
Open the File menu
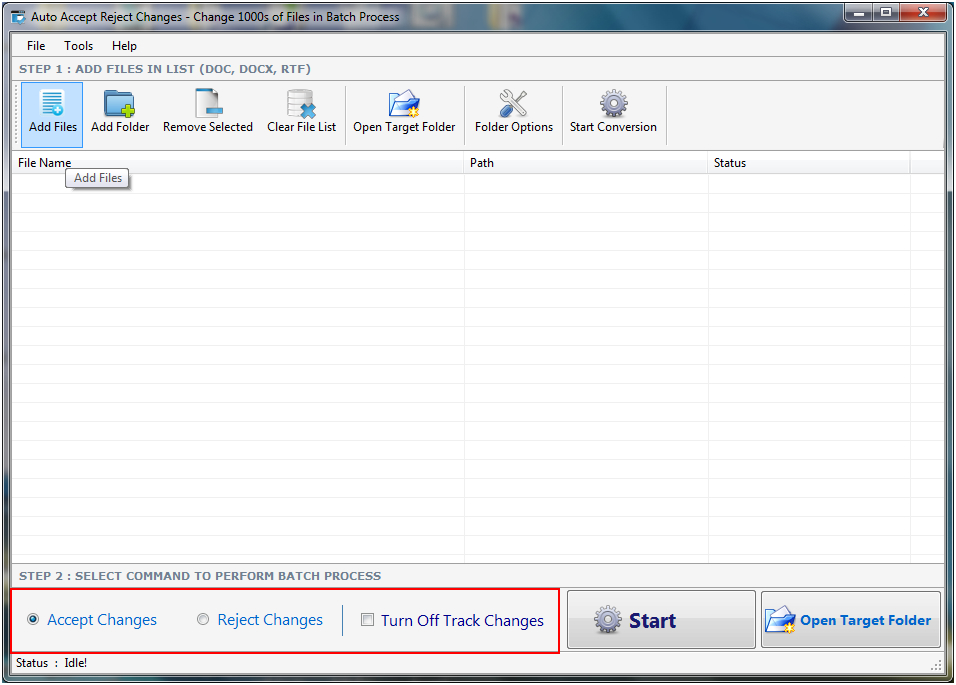(x=36, y=46)
